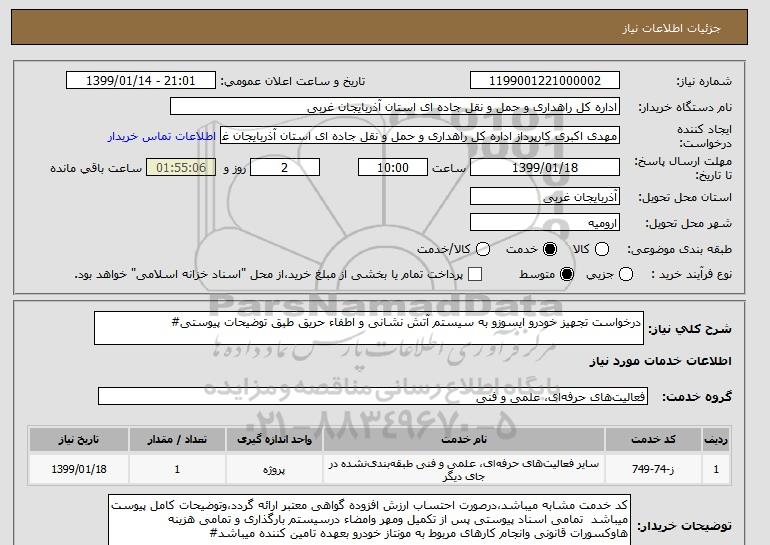The height and width of the screenshot is (545, 770).
Task: Click the countdown timer 01:55:06
Action: (x=181, y=167)
